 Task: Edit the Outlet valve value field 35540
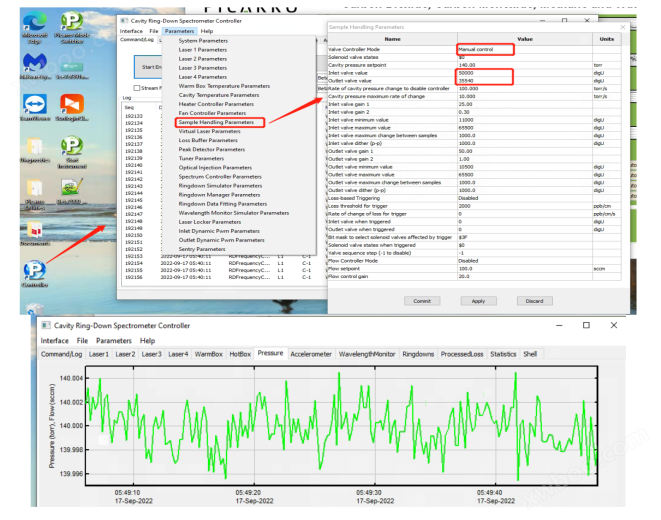(525, 81)
